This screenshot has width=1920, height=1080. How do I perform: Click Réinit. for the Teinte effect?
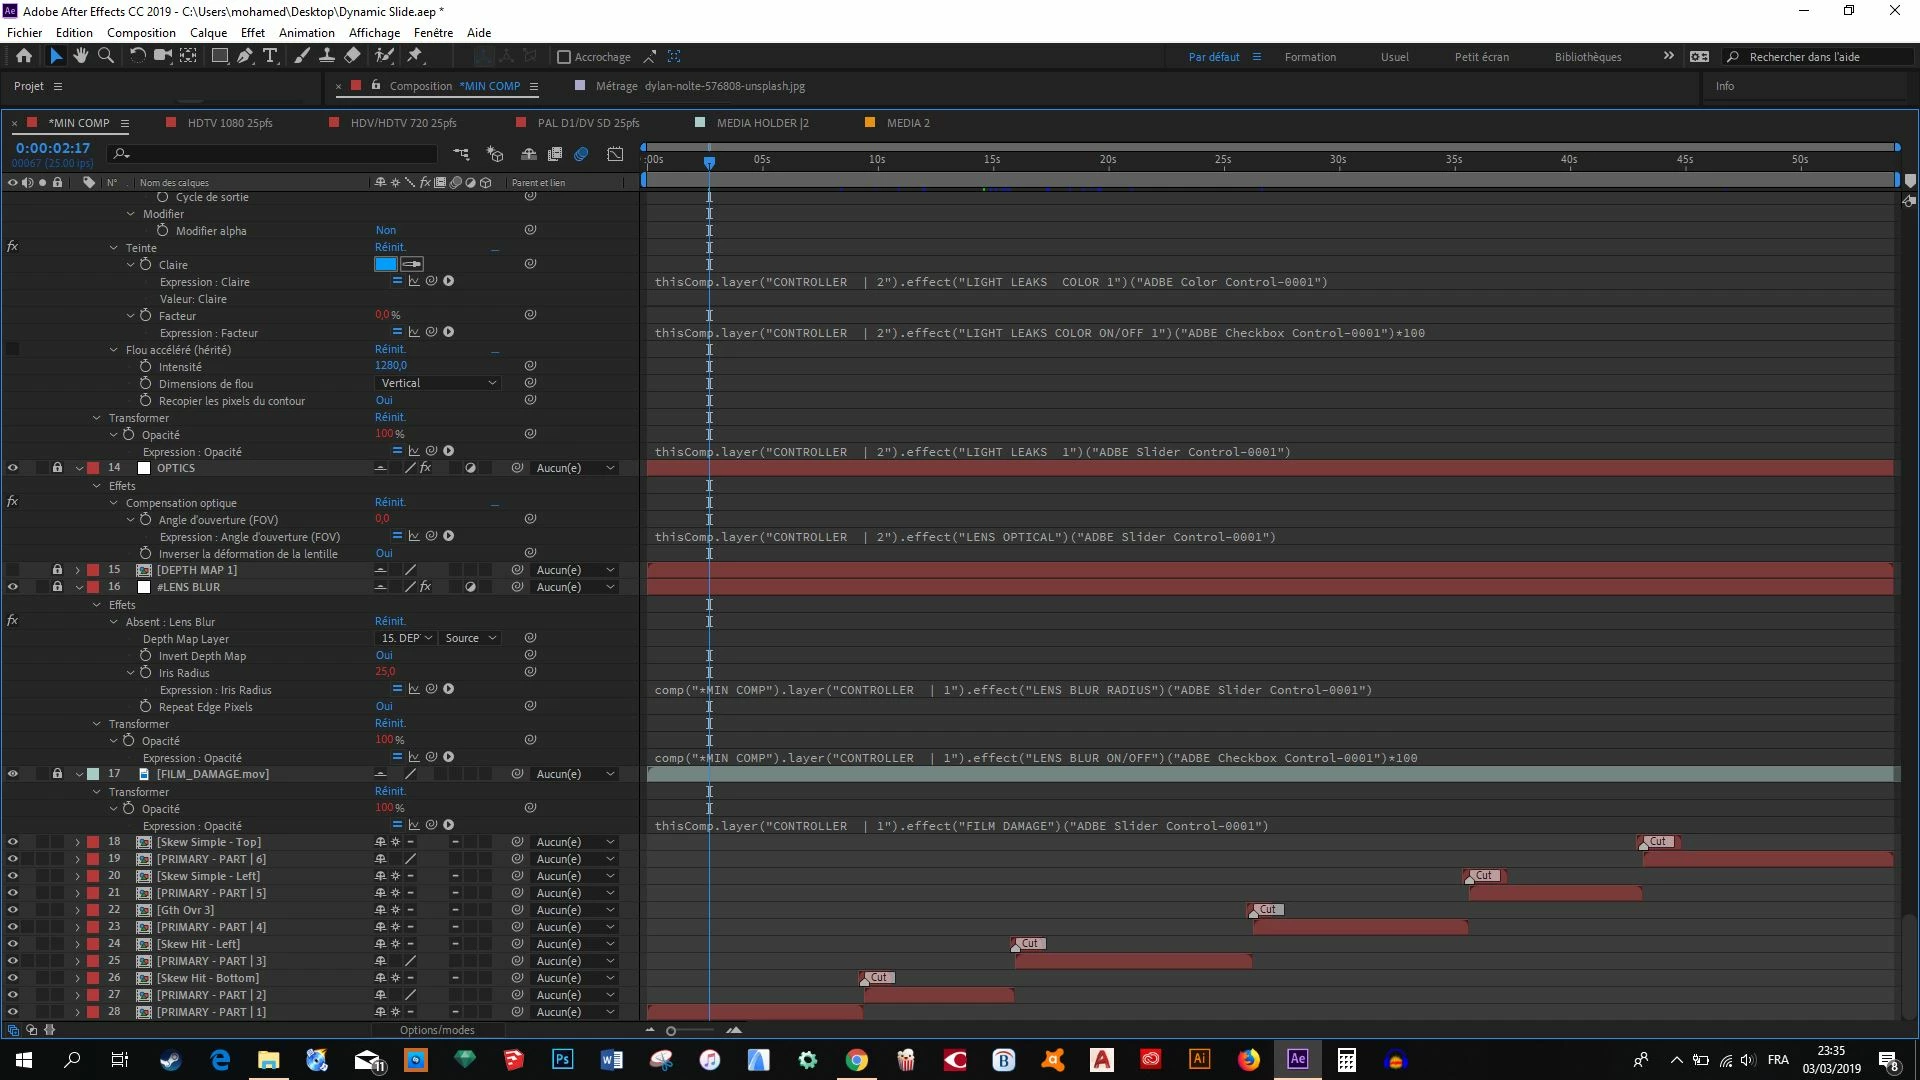(x=390, y=247)
